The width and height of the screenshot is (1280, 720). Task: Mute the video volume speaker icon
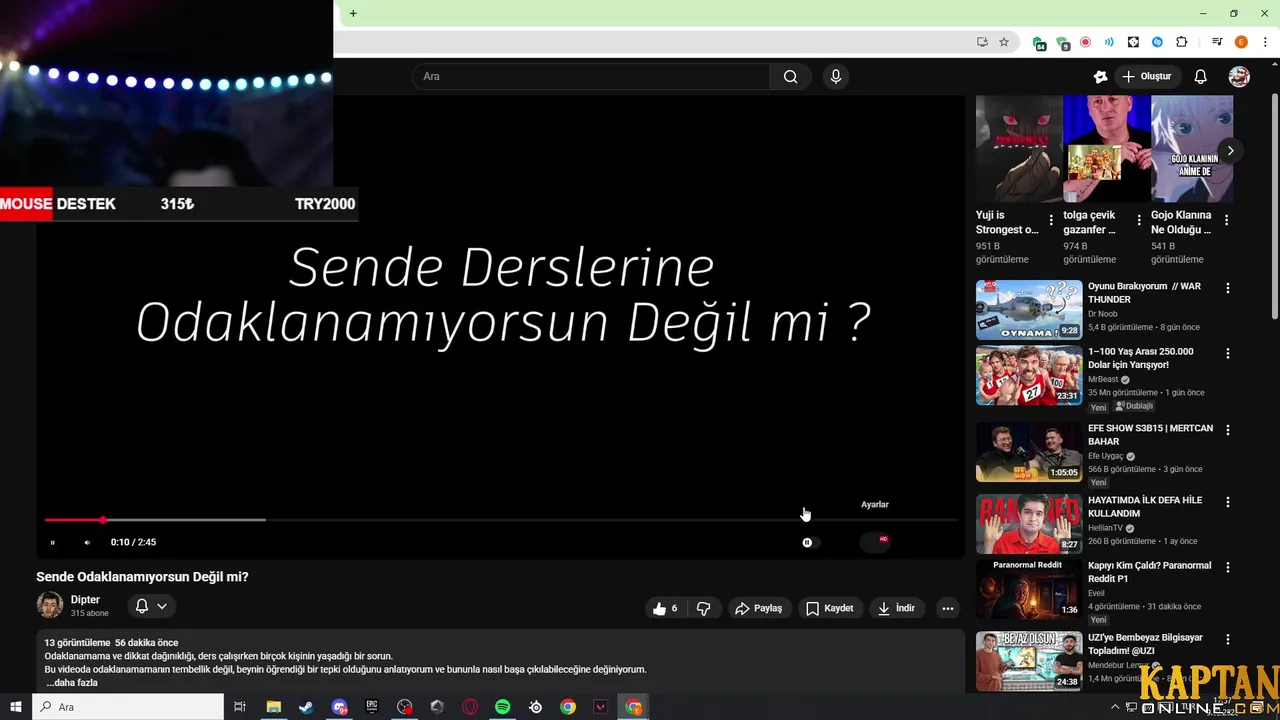coord(87,542)
